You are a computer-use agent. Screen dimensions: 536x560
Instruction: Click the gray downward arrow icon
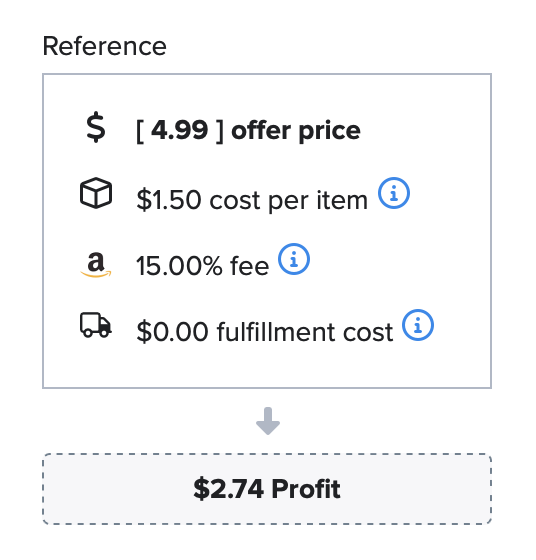[x=268, y=421]
